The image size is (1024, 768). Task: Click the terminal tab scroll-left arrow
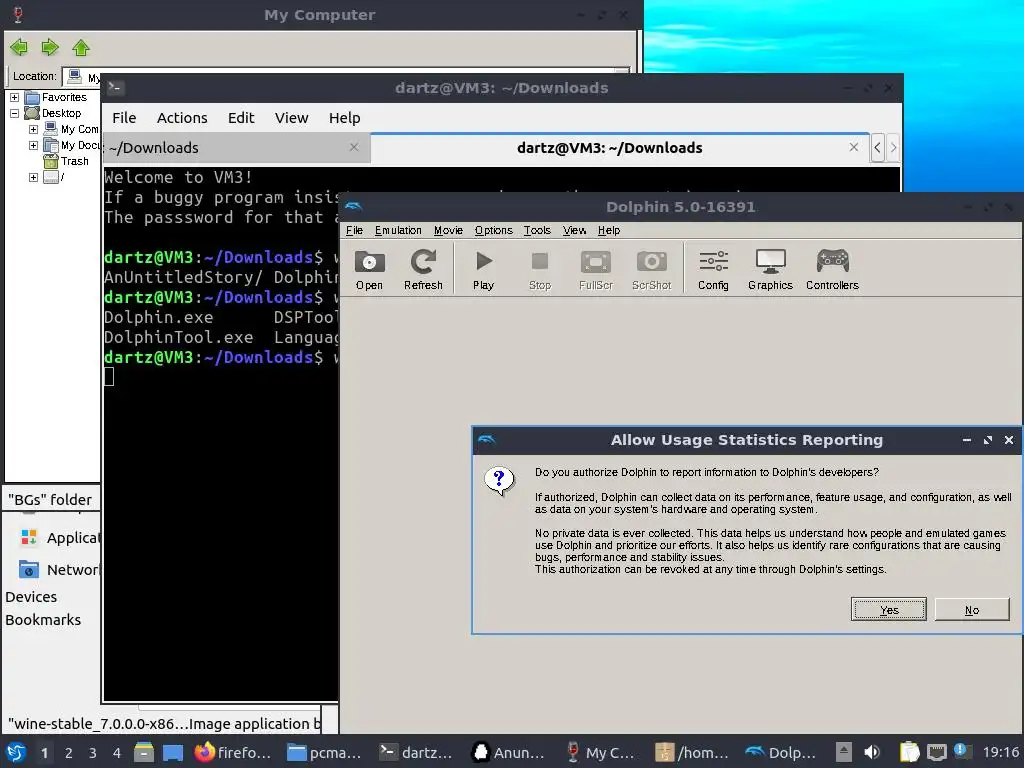[x=878, y=148]
